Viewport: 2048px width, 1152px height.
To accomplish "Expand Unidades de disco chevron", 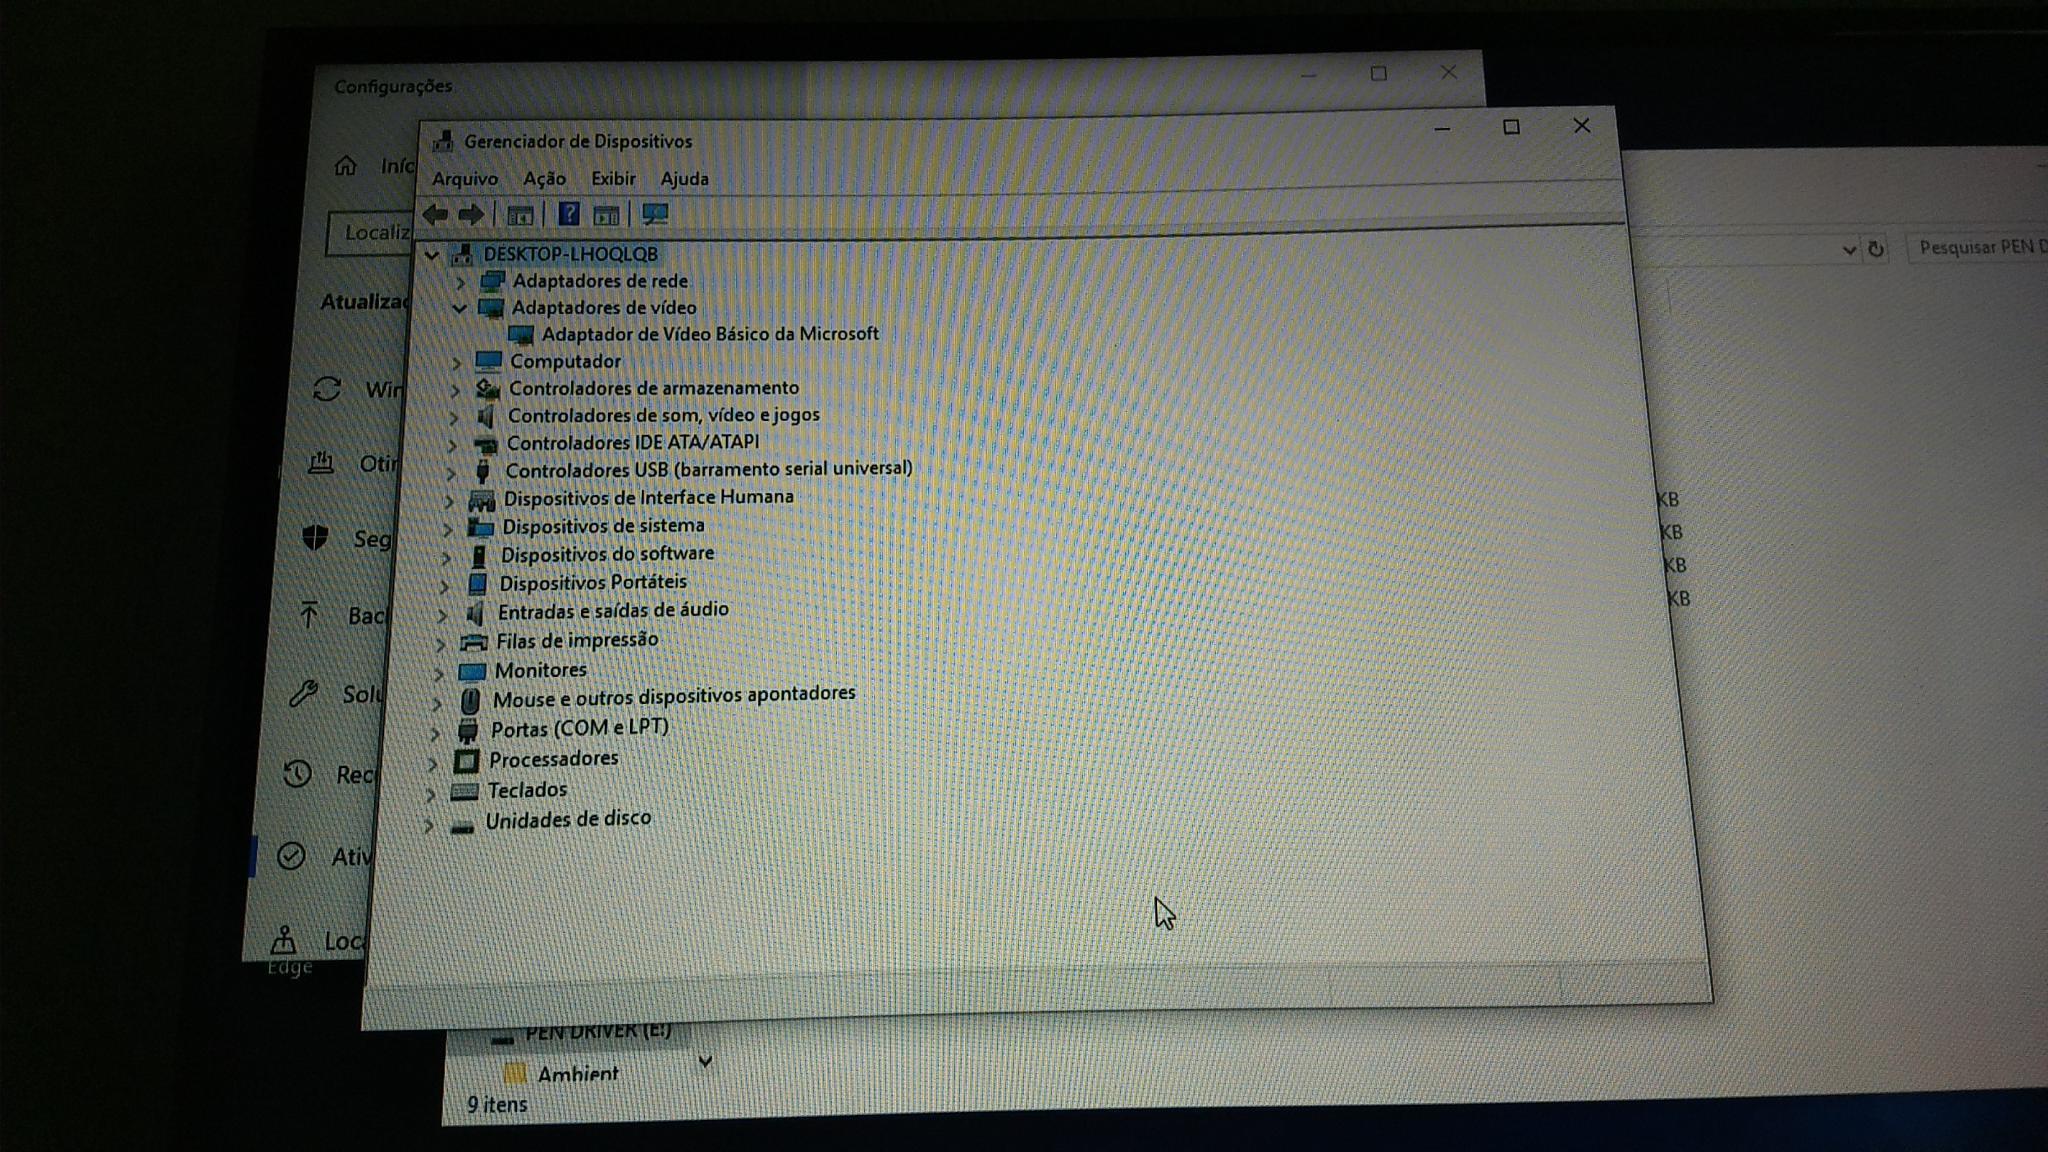I will (428, 825).
